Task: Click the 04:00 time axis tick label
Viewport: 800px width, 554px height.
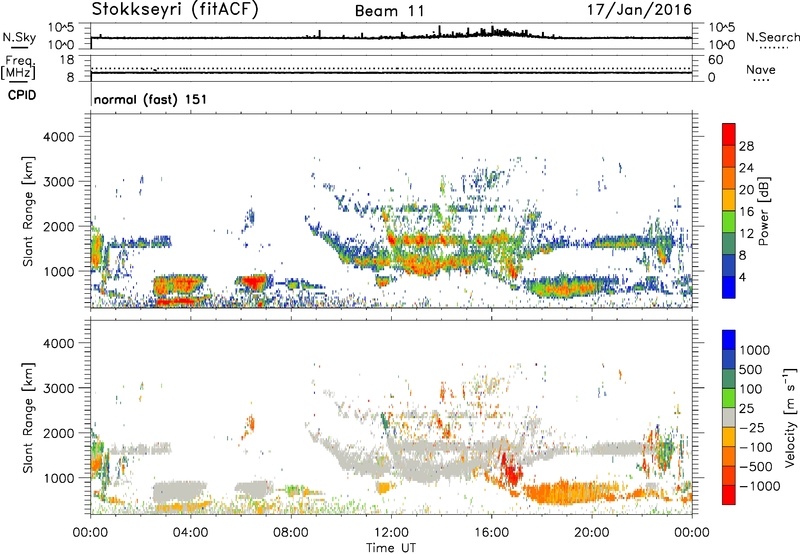Action: [190, 533]
